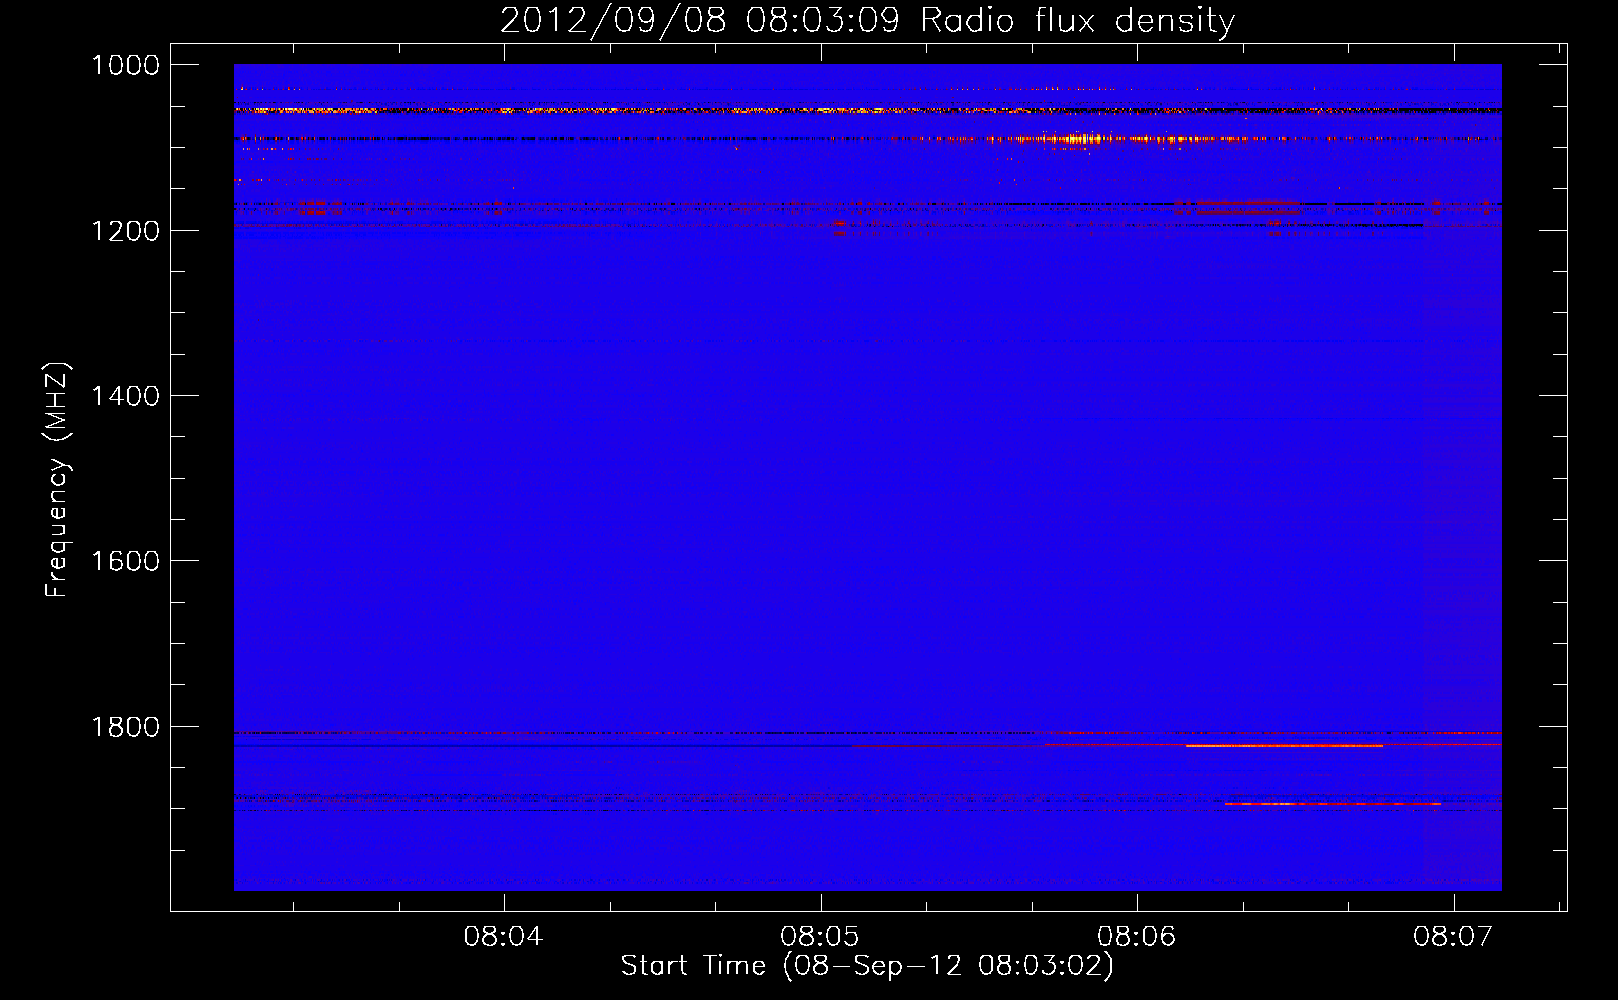Select the 1200 frequency tick label
Image resolution: width=1618 pixels, height=1000 pixels.
(125, 231)
